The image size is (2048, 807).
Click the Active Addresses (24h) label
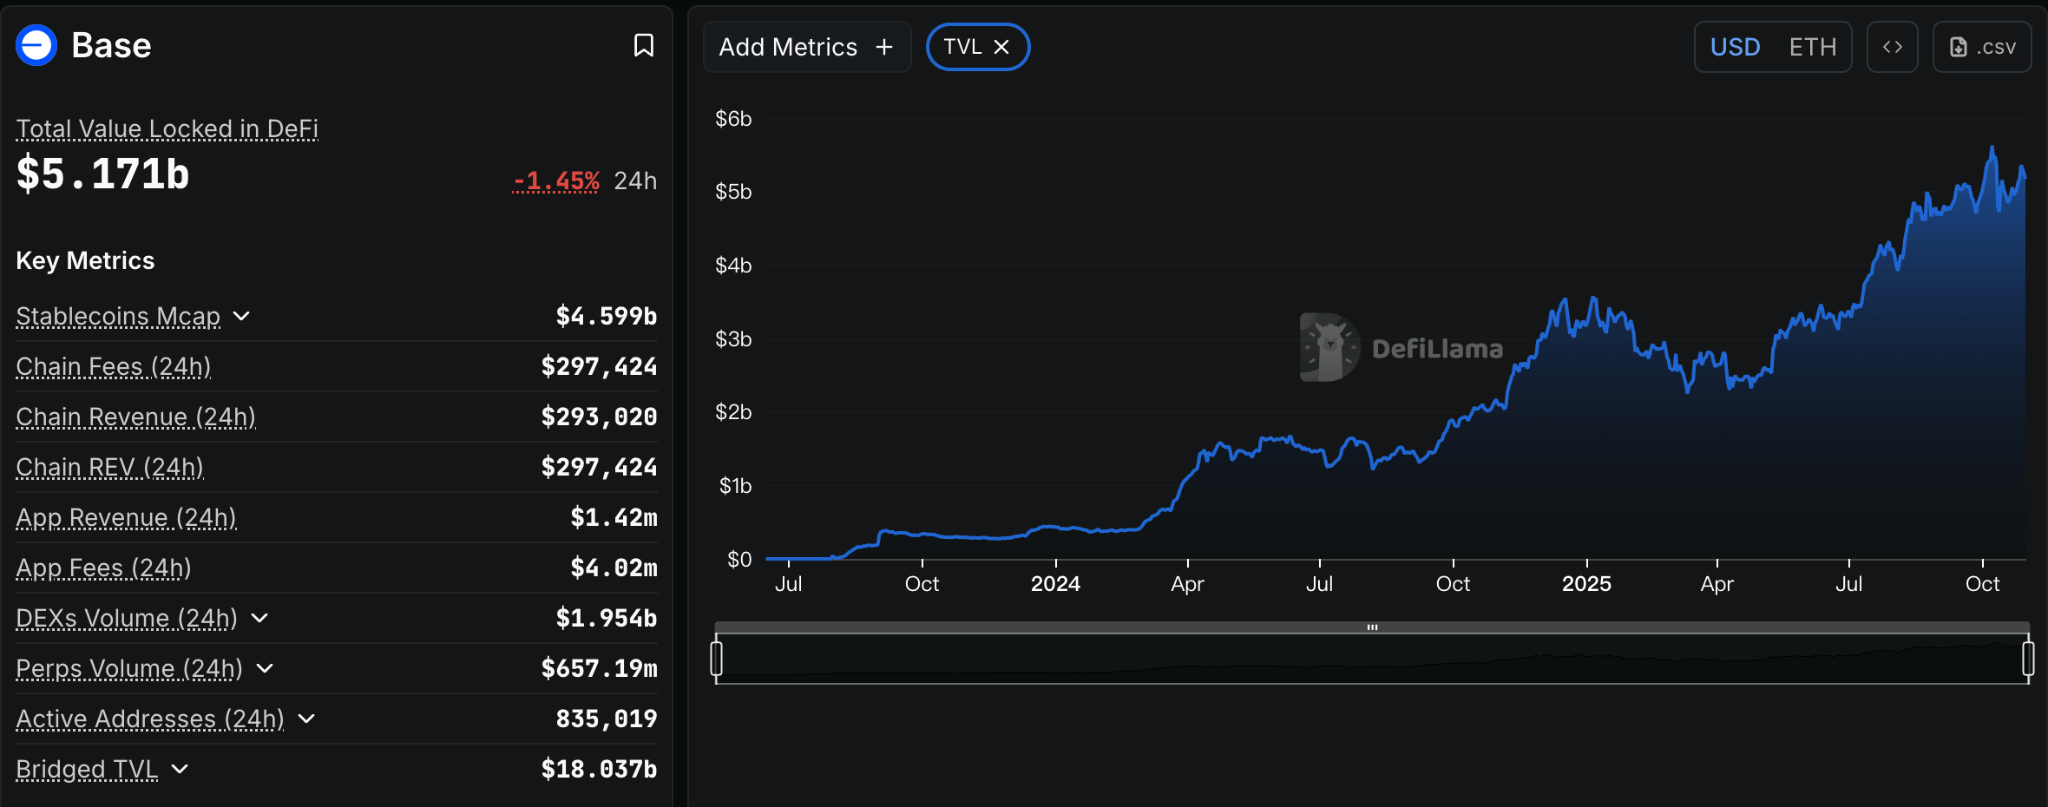[x=150, y=718]
